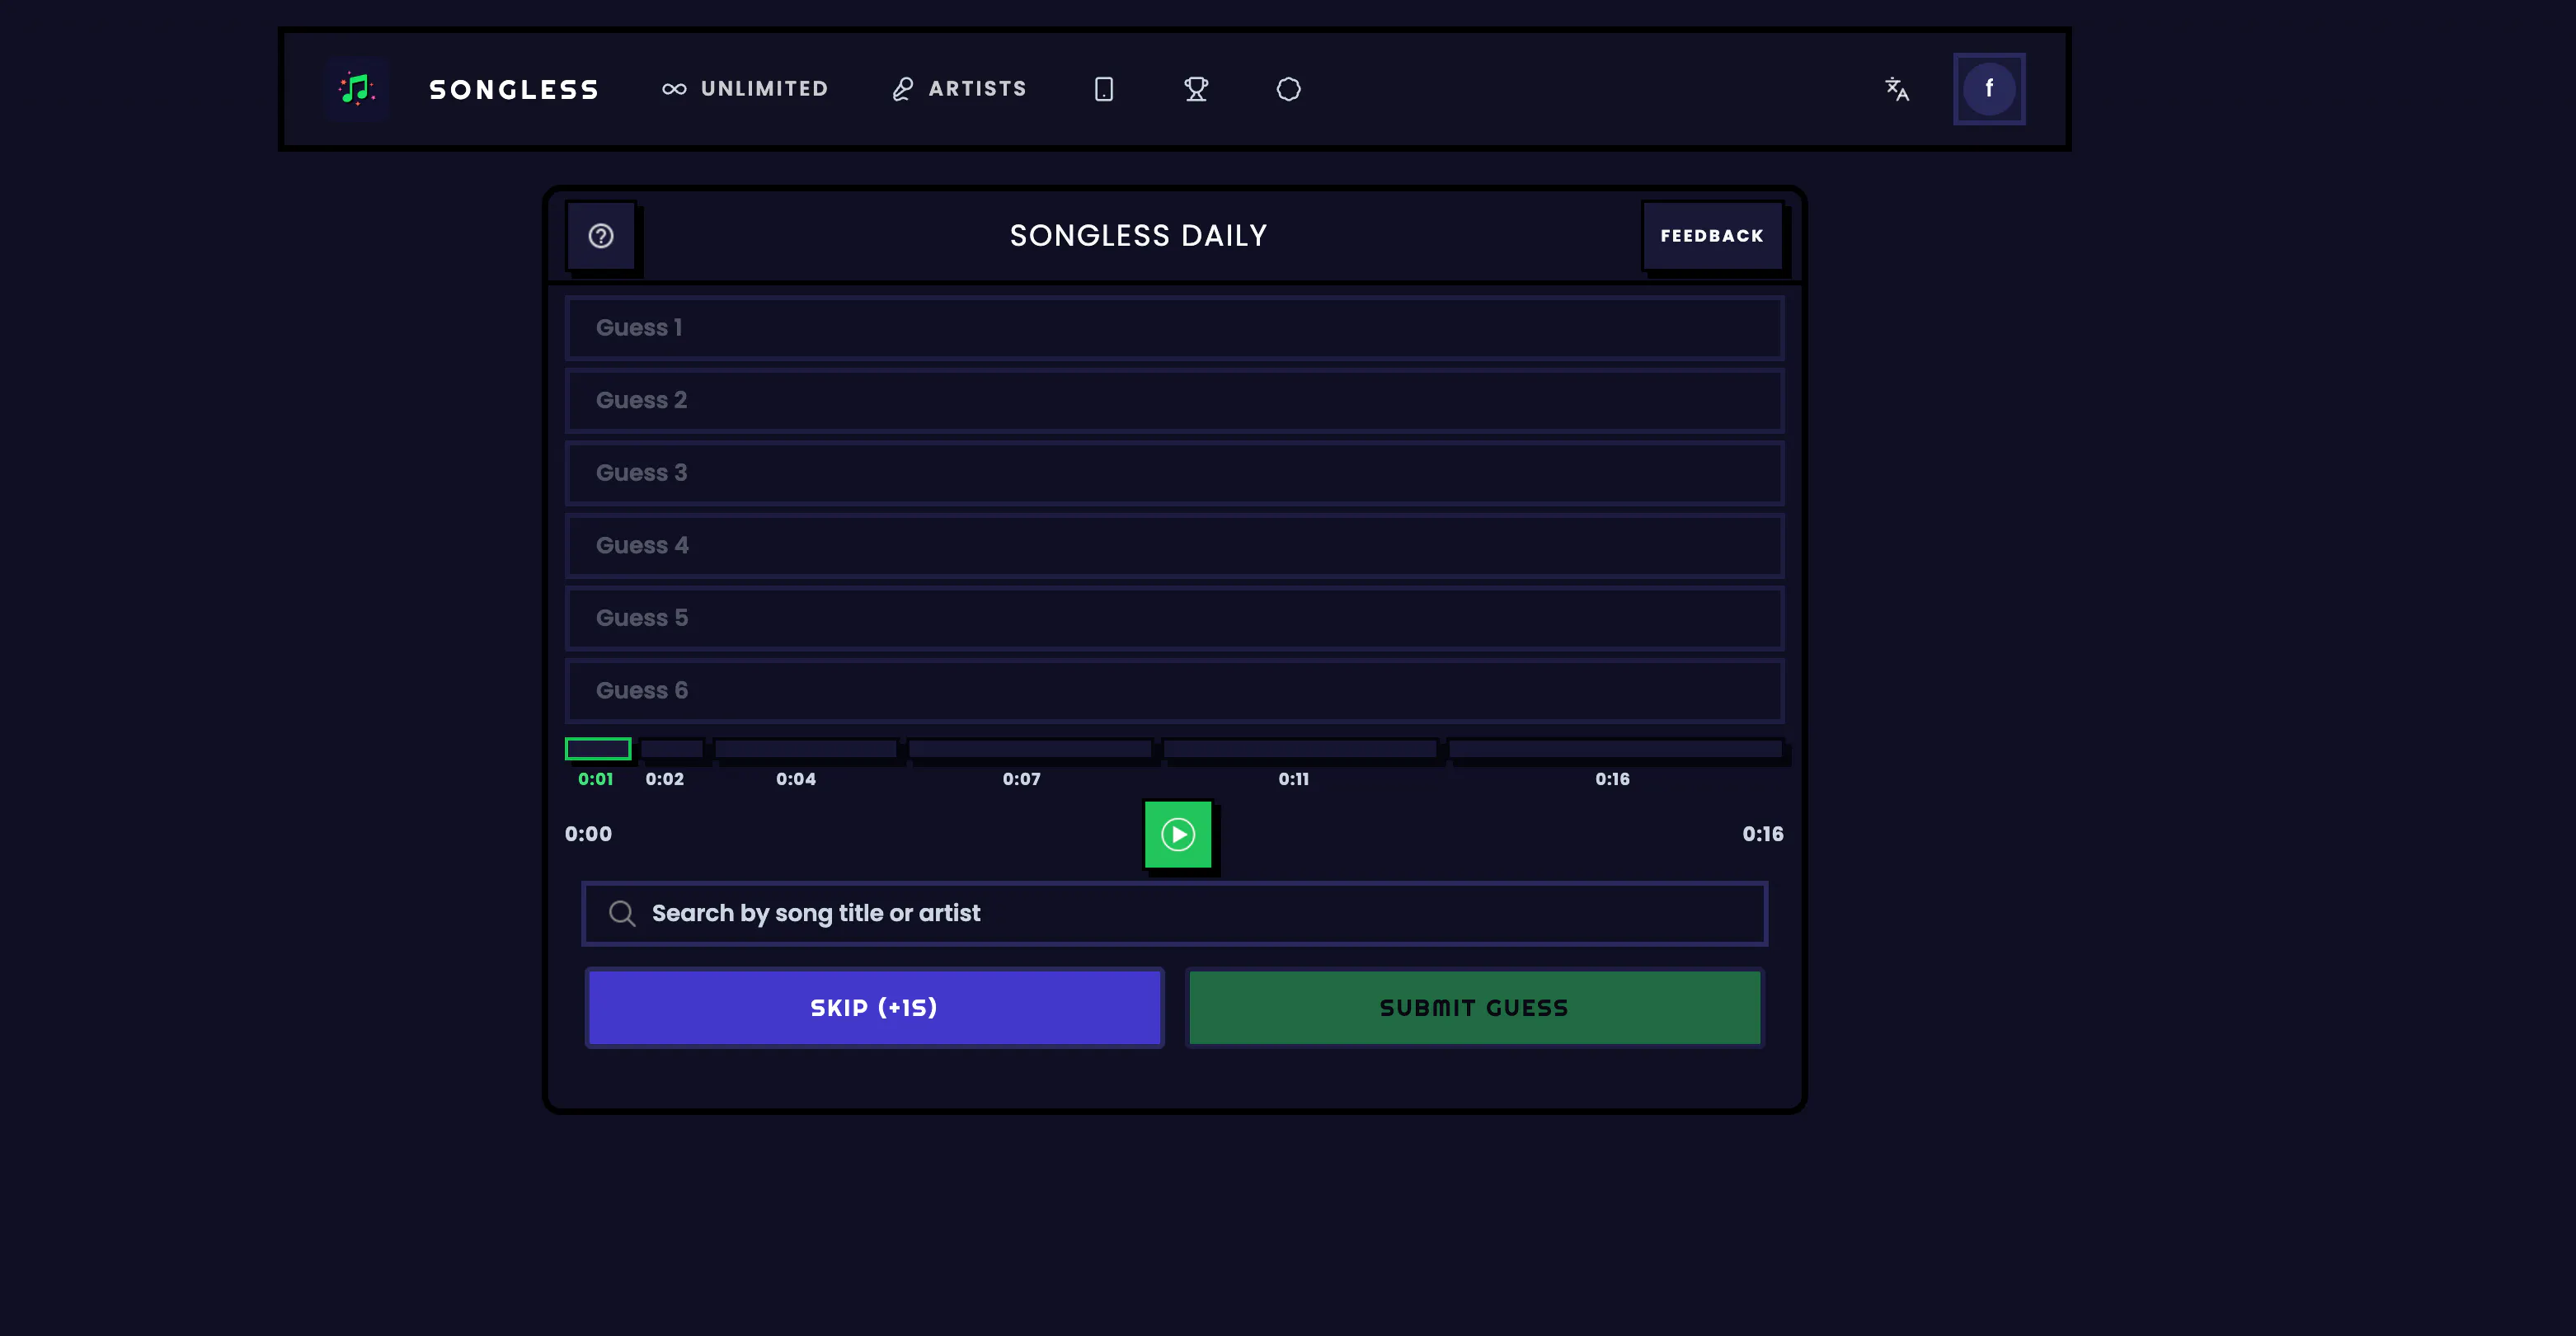Switch to Unlimited mode
The image size is (2576, 1336).
(x=745, y=89)
